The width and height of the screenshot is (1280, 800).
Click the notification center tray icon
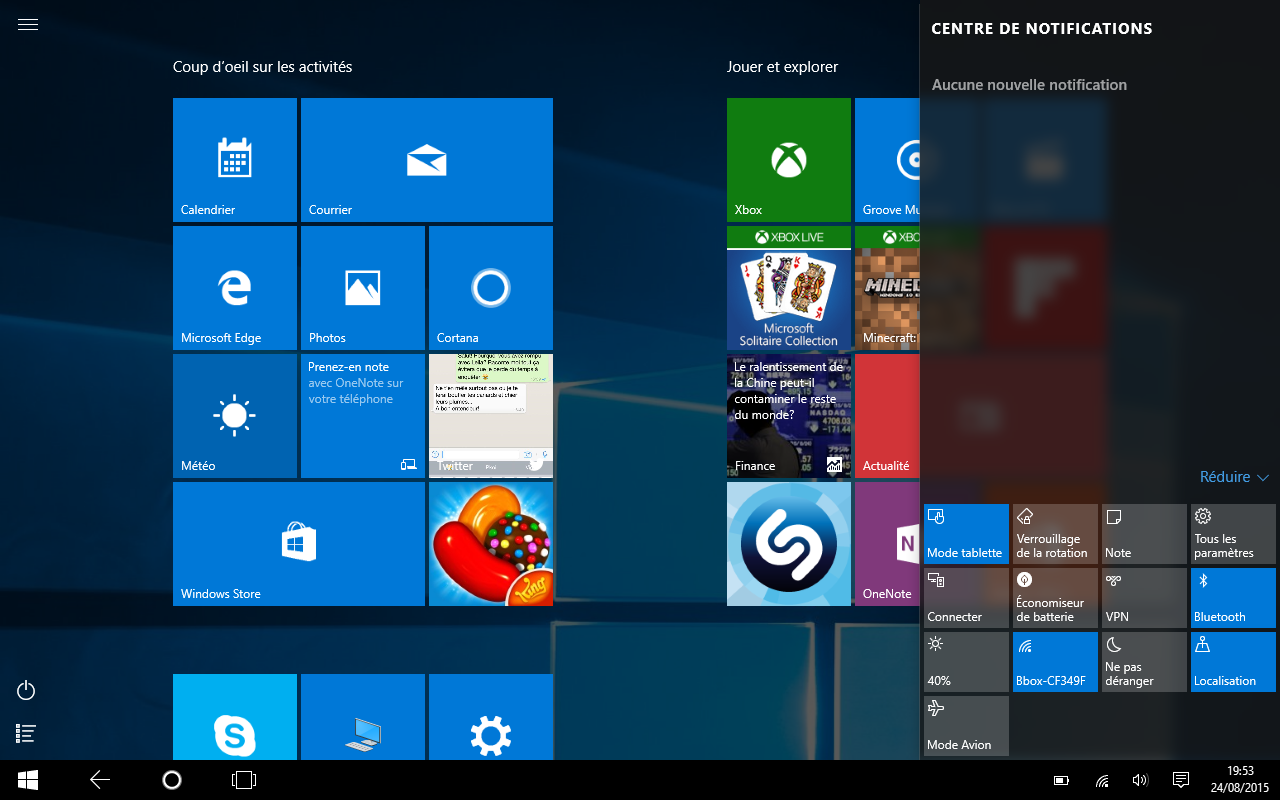[x=1180, y=780]
